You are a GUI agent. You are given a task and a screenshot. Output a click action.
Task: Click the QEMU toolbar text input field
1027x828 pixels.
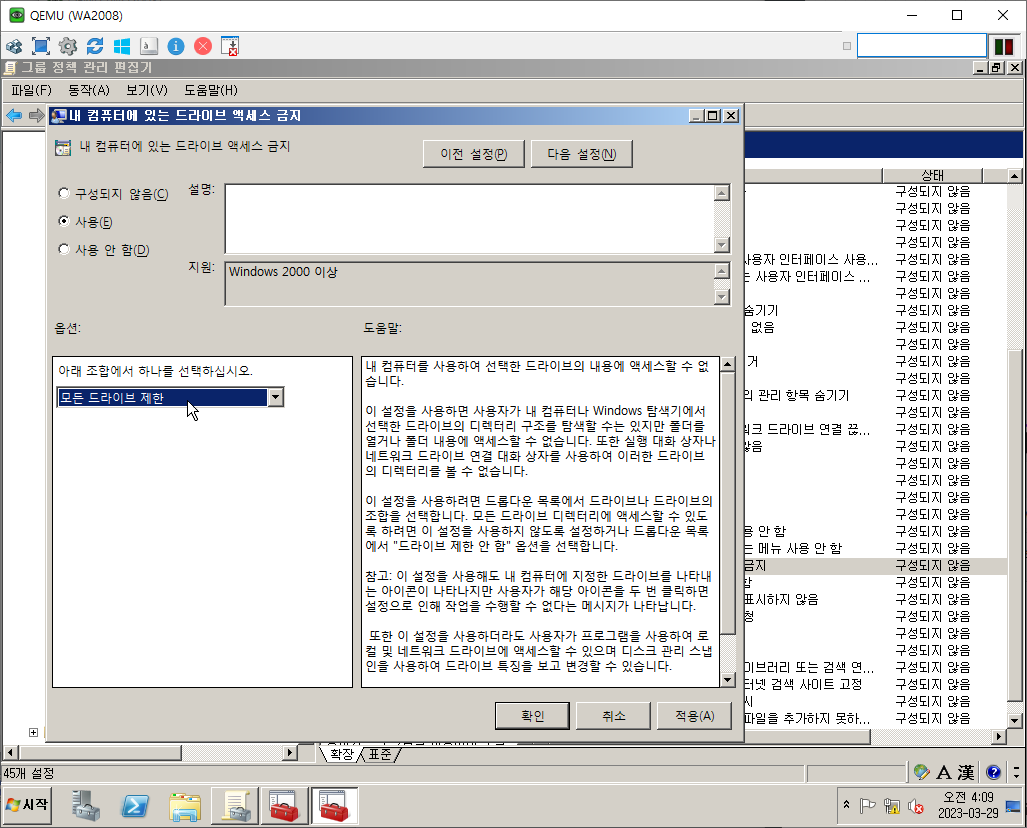click(x=922, y=46)
